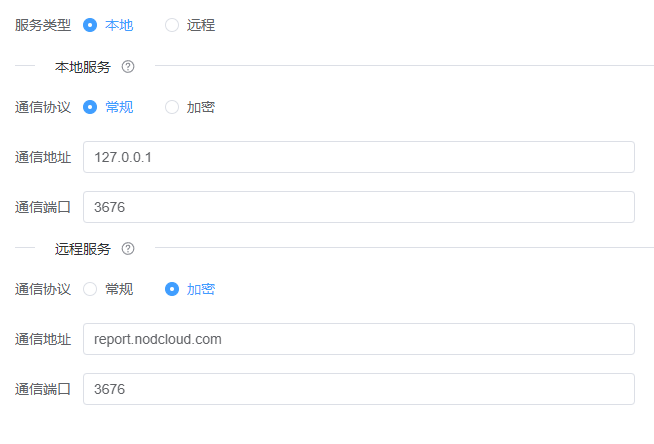Screen dimensions: 654x444
Task: Choose 常规 protocol under 本地服务
Action: pyautogui.click(x=90, y=107)
